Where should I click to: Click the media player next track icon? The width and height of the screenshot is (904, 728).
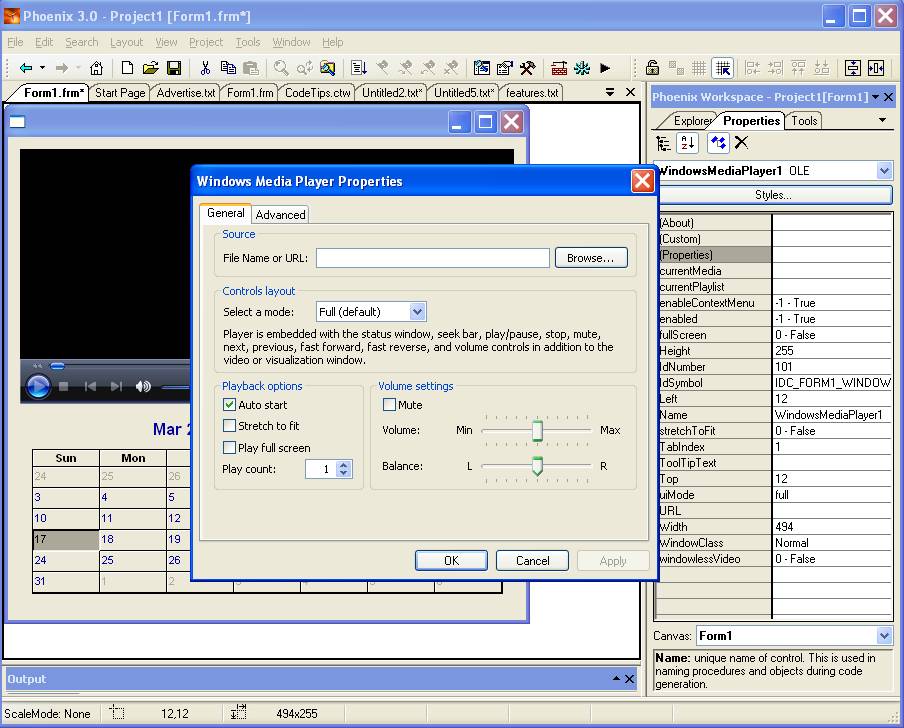coord(116,386)
